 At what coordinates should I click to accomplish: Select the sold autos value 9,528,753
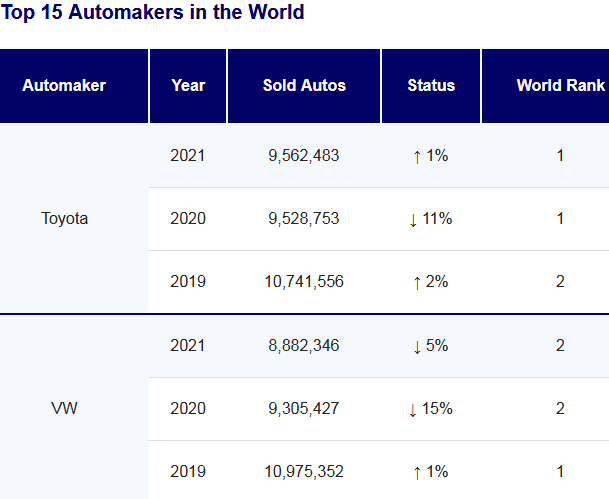pyautogui.click(x=304, y=219)
